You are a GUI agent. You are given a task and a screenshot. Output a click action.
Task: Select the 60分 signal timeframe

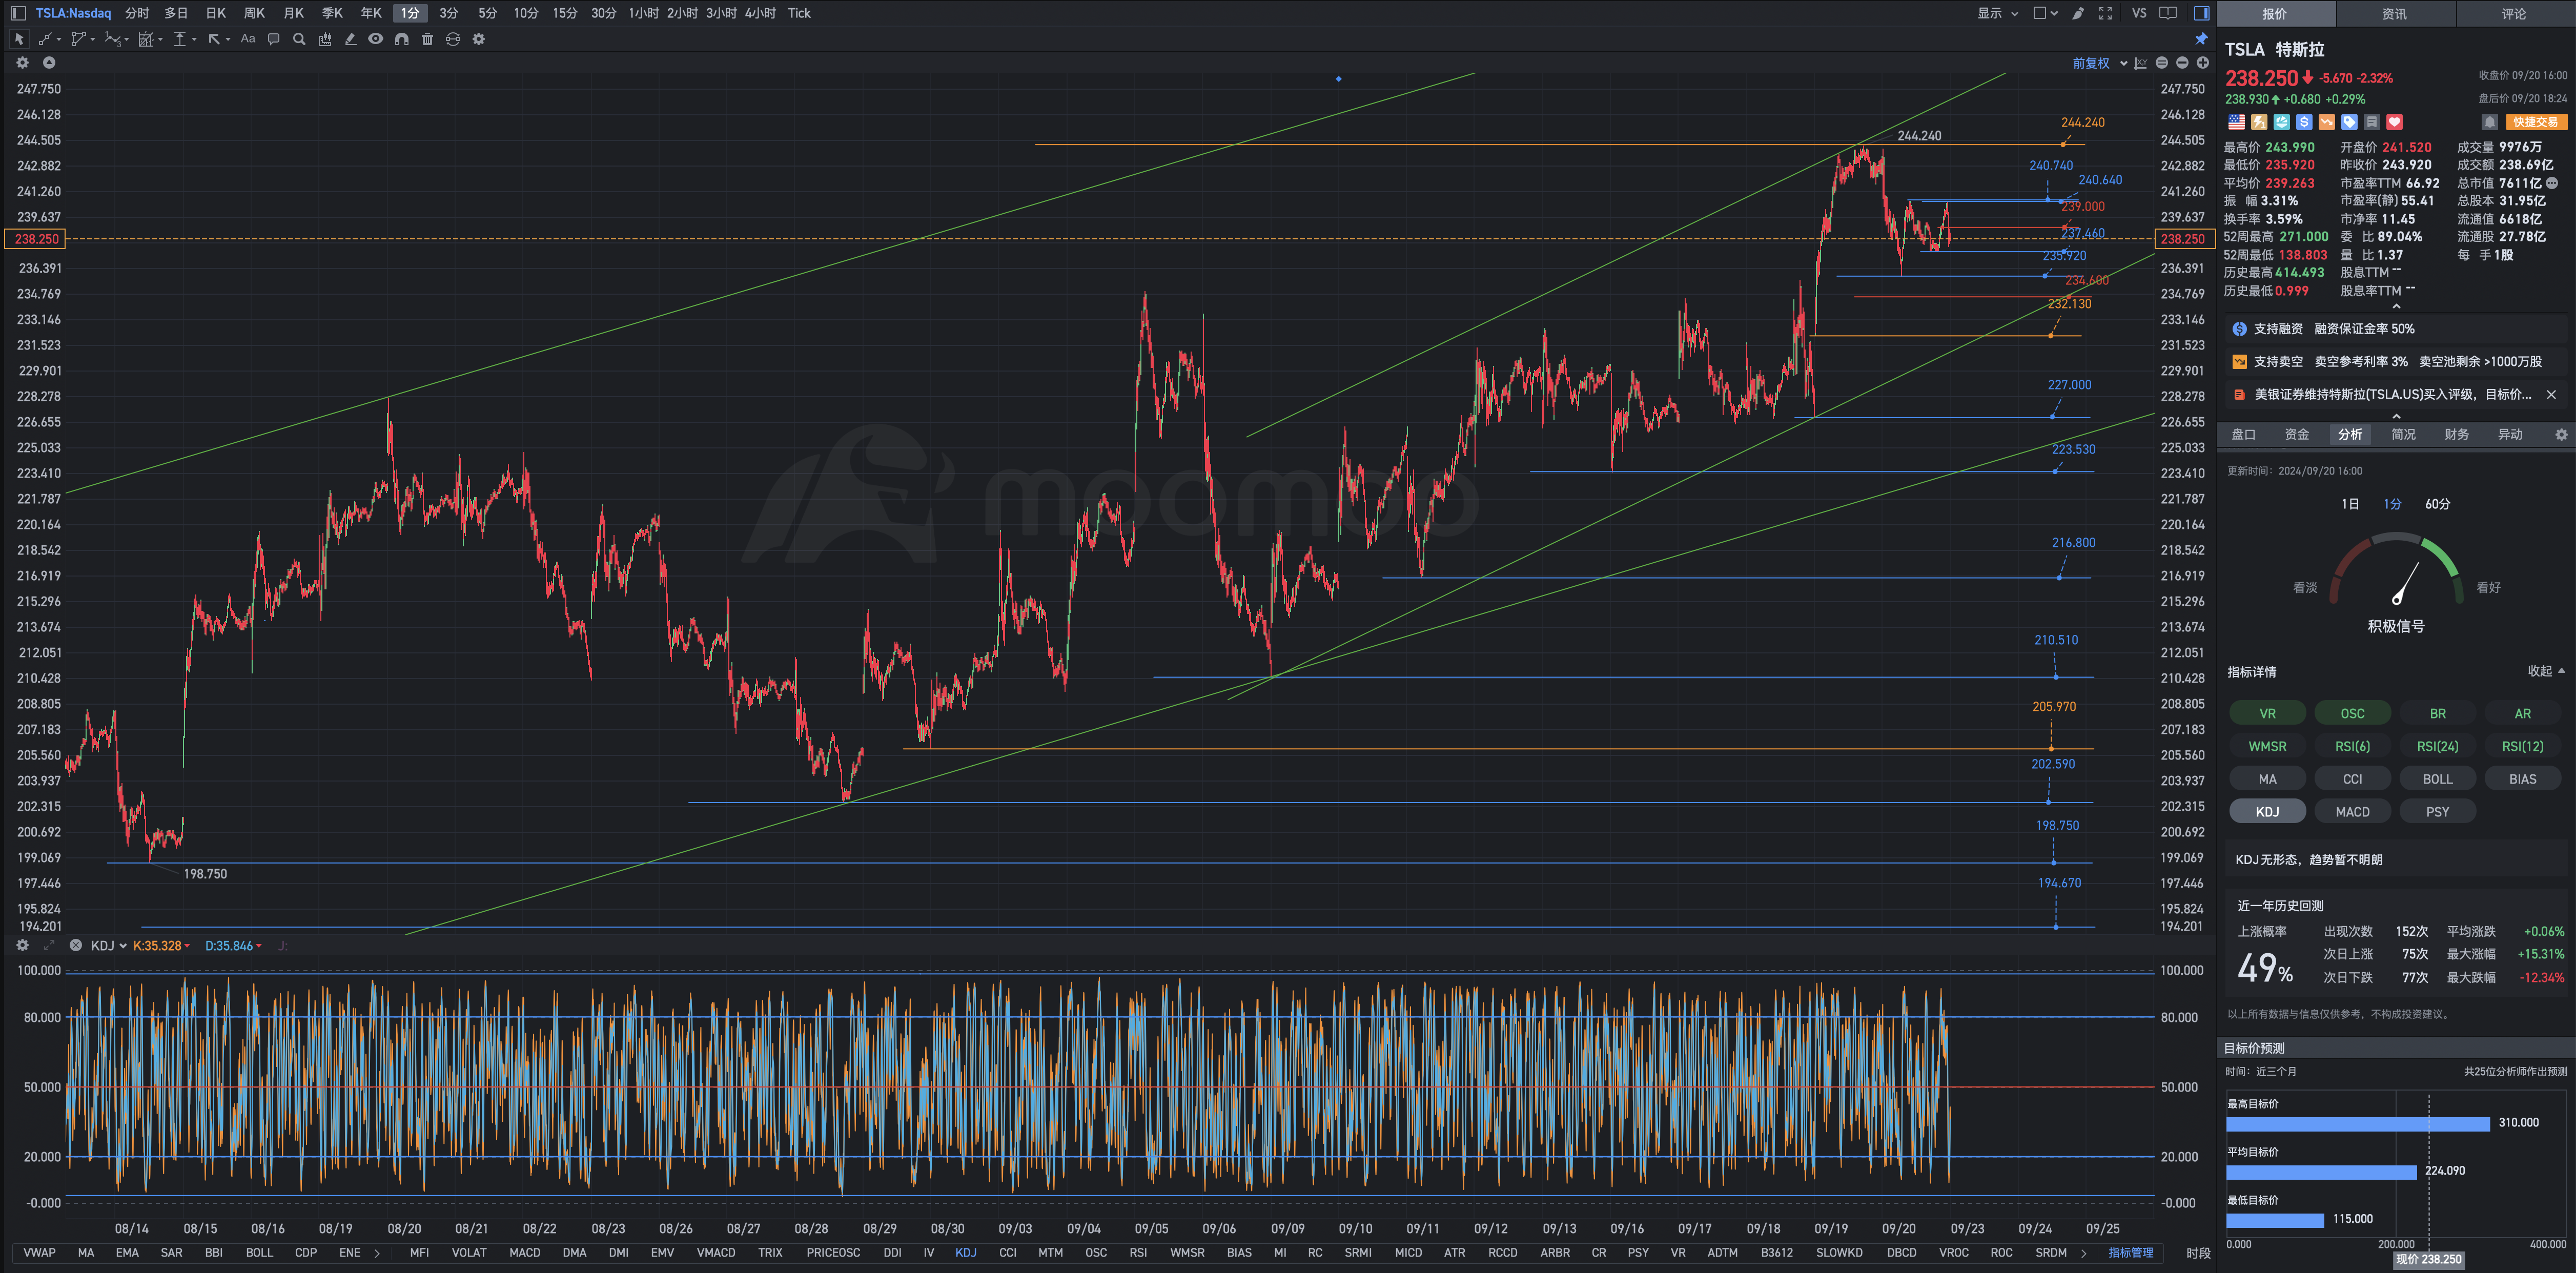[2437, 504]
